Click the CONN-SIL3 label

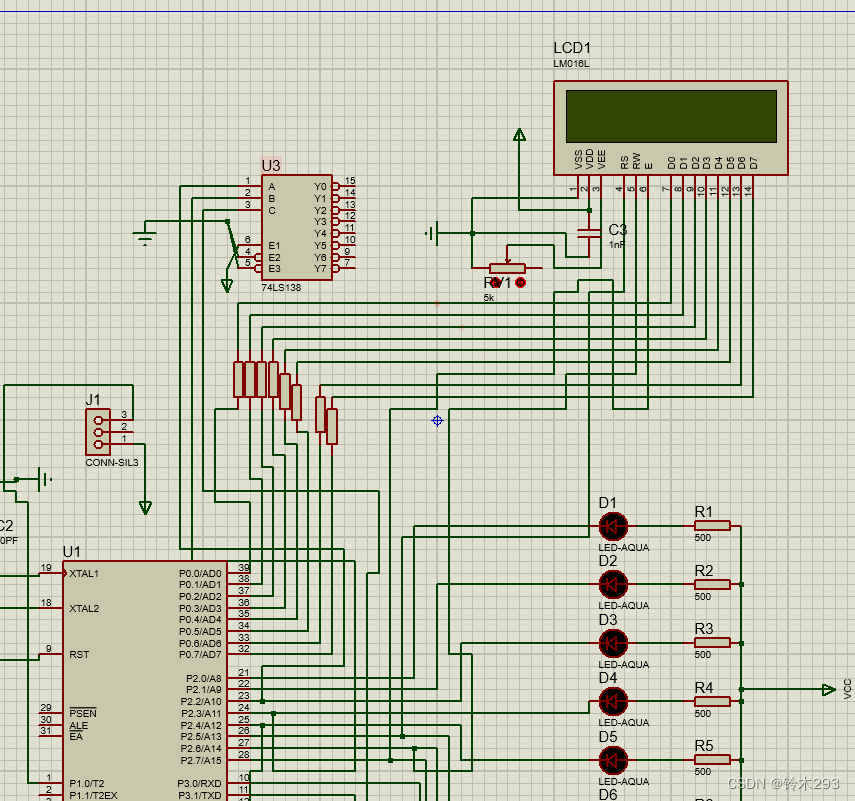click(x=112, y=462)
